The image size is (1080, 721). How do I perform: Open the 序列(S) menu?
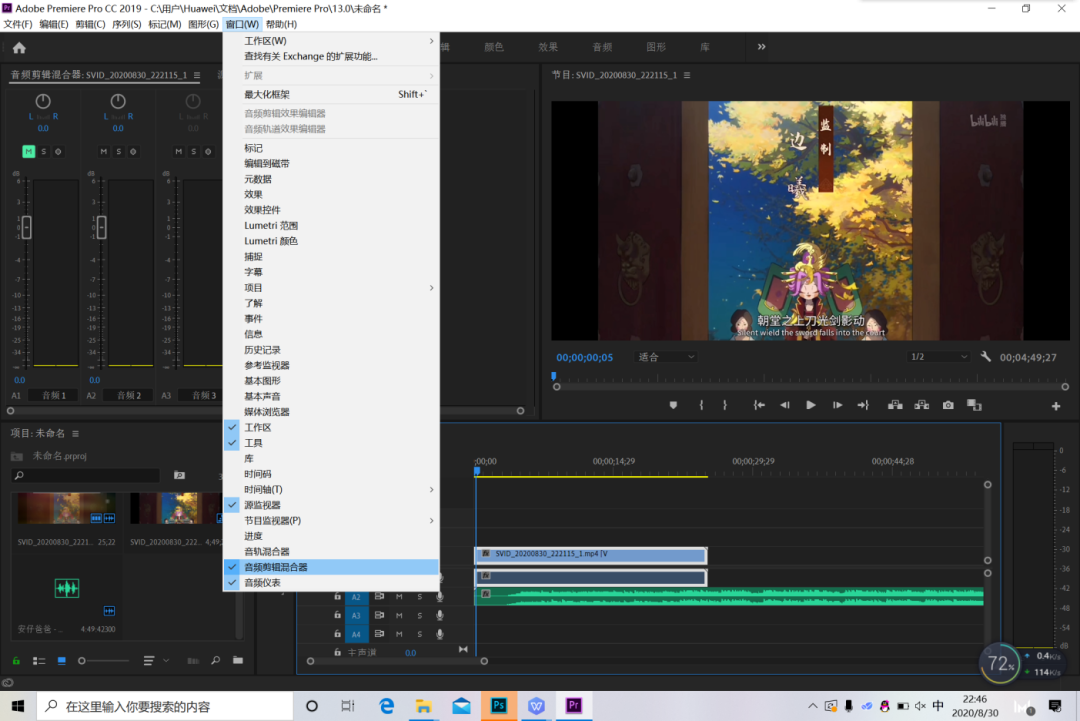pyautogui.click(x=126, y=24)
